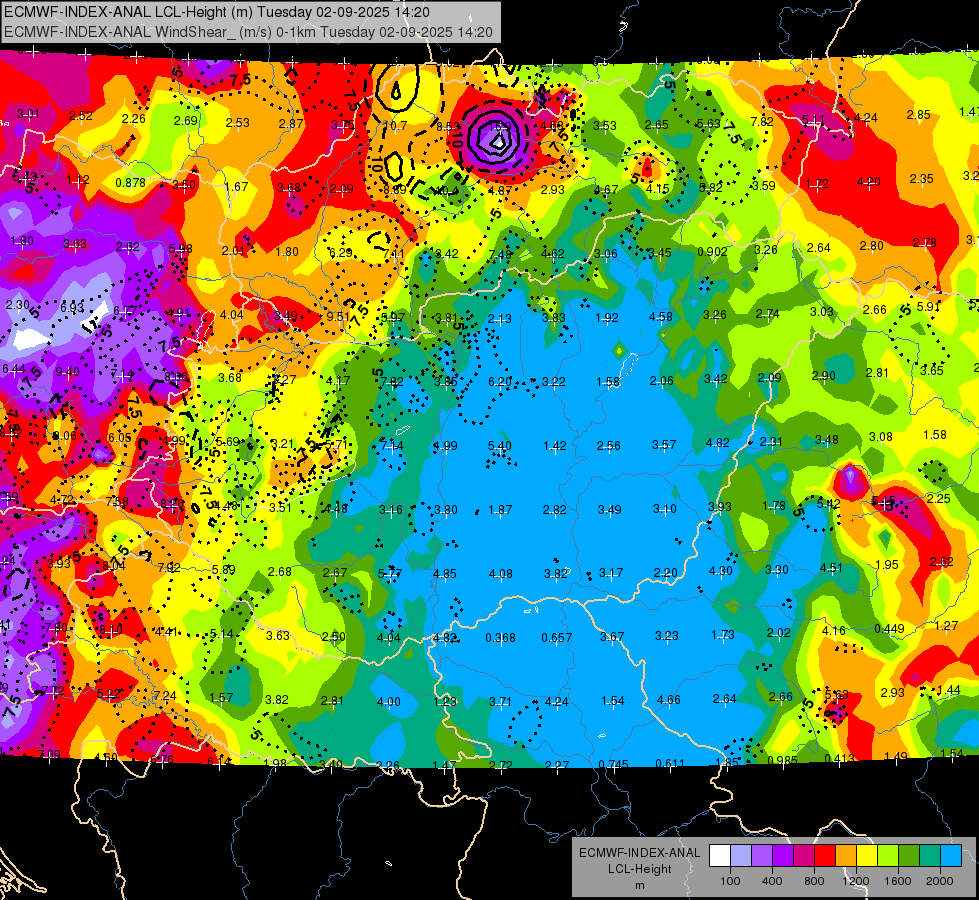Click the wind shear value 1.27

point(947,625)
